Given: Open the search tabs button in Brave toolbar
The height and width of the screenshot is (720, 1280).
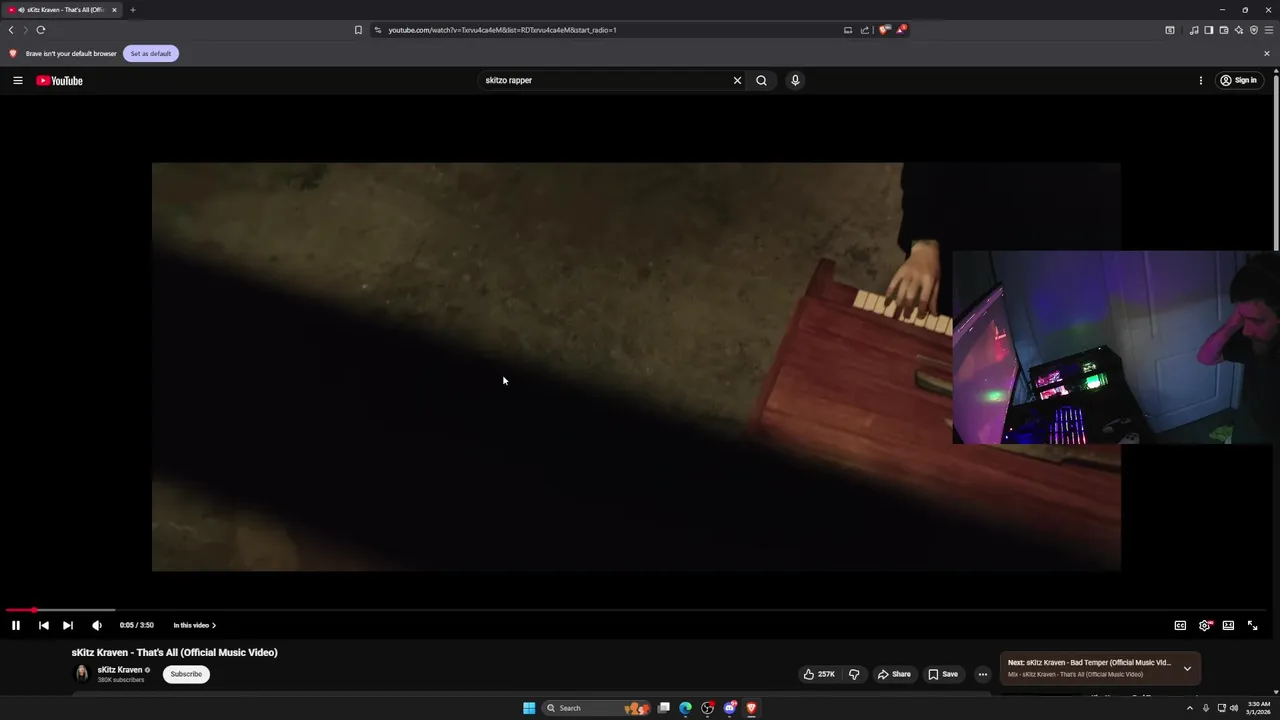Looking at the screenshot, I should 1170,30.
